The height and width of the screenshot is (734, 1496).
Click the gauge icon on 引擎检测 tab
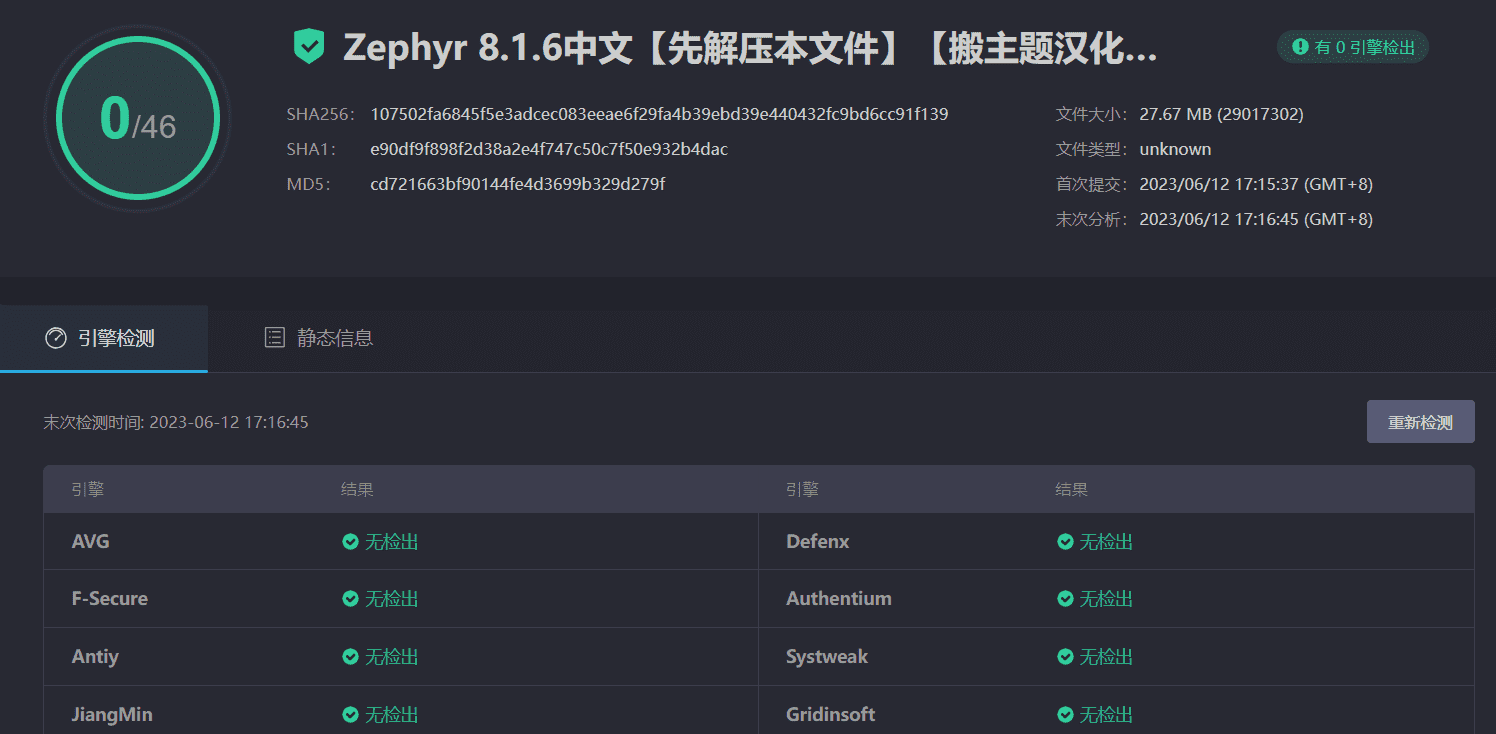tap(56, 338)
